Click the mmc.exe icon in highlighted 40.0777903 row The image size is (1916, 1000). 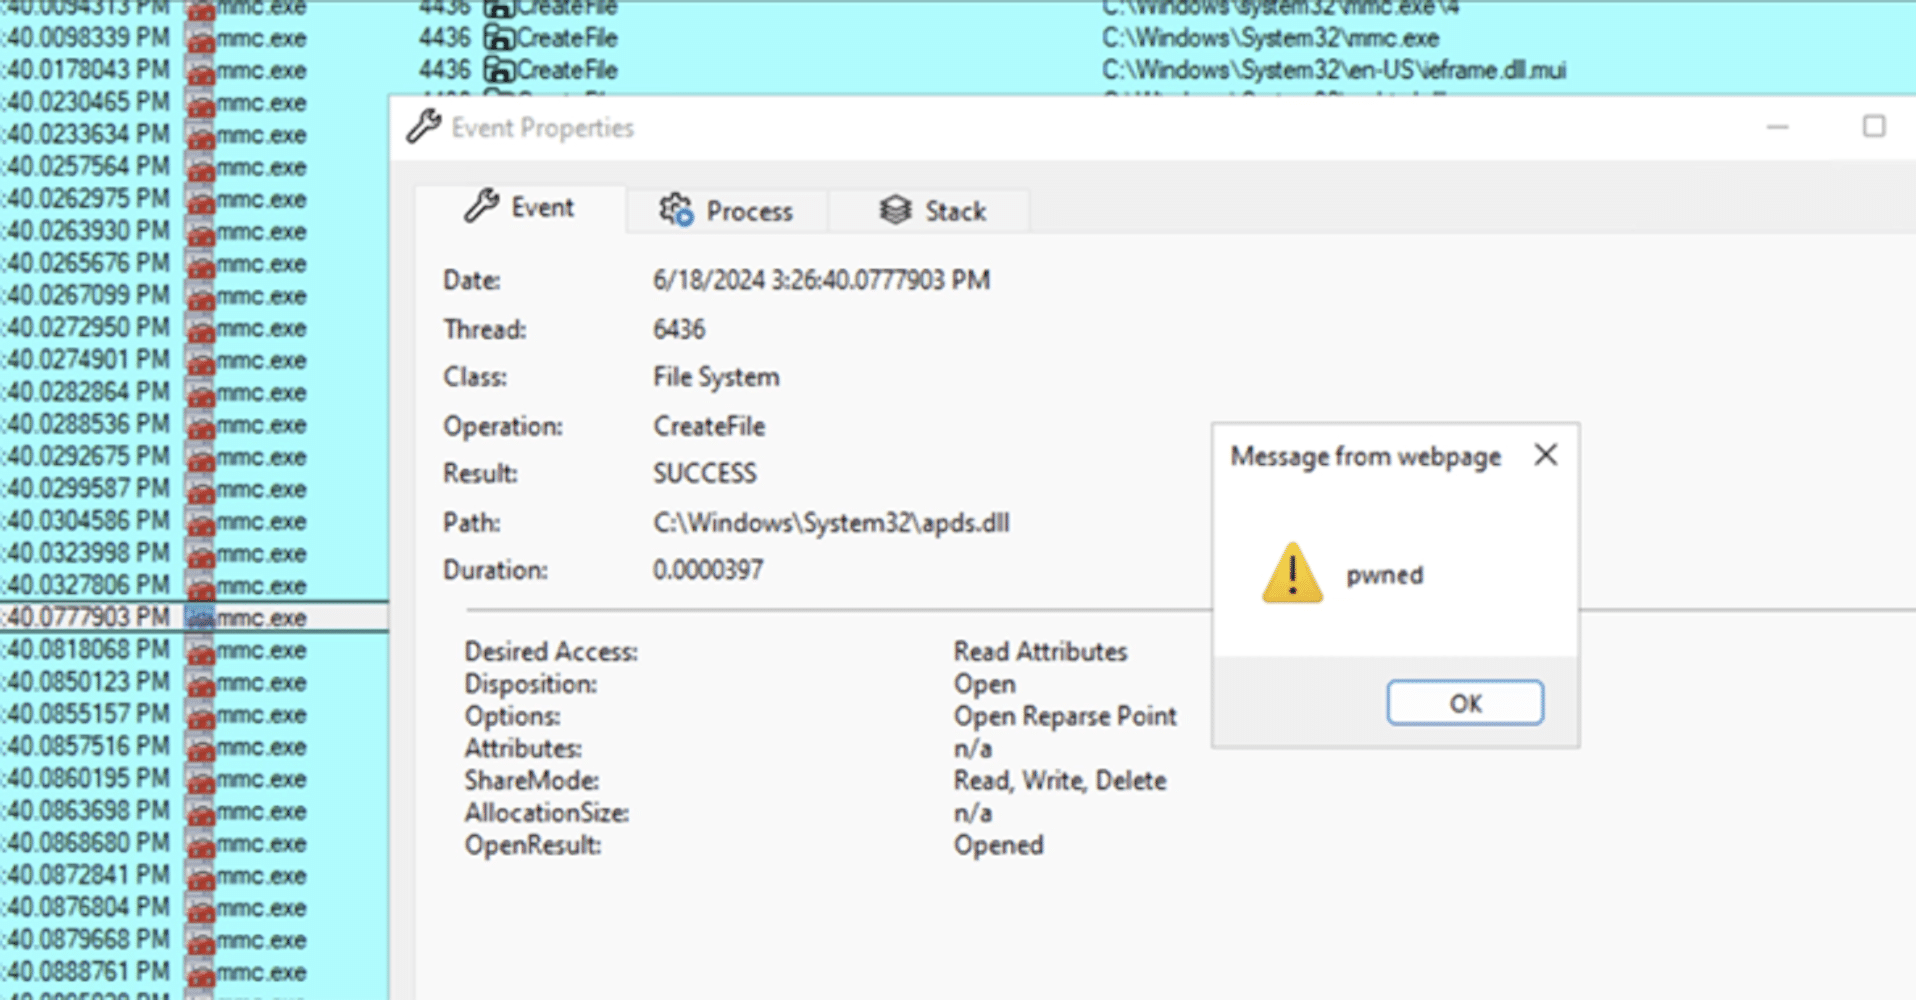click(201, 618)
